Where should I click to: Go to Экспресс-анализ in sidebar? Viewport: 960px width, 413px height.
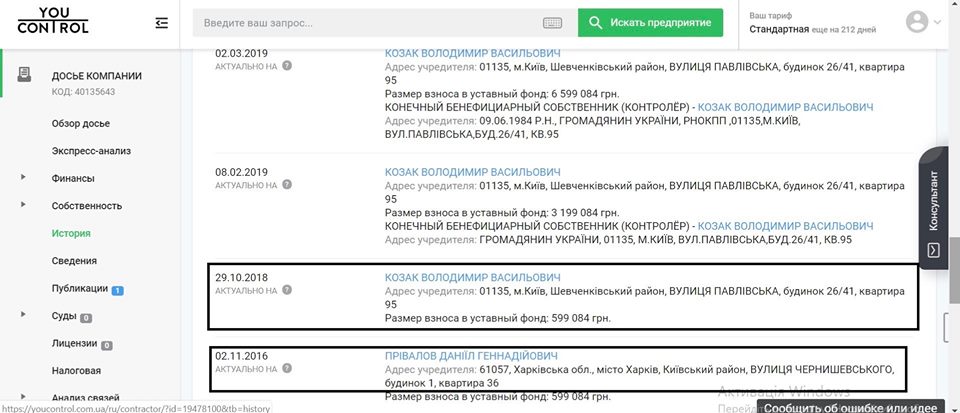click(91, 151)
